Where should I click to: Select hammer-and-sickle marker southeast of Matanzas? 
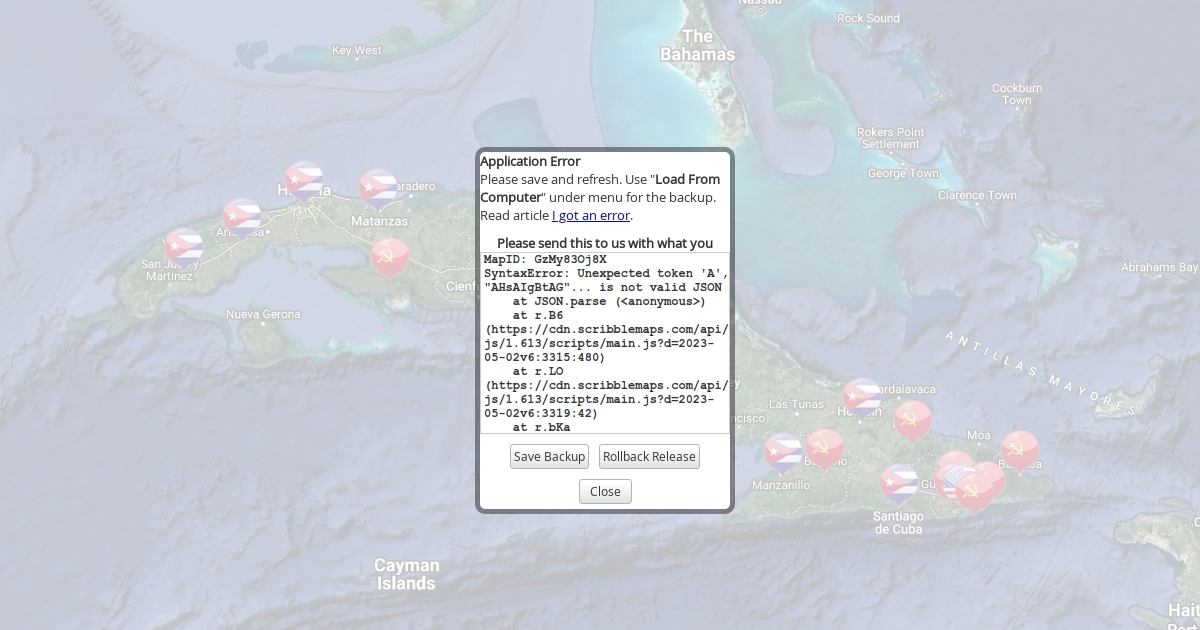point(390,256)
